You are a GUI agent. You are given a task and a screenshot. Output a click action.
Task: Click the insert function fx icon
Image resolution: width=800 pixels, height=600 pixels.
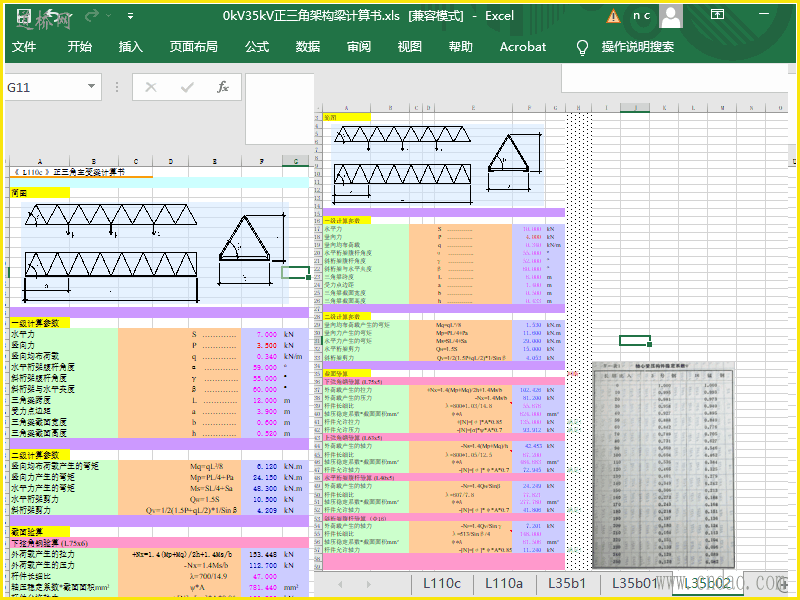click(223, 87)
